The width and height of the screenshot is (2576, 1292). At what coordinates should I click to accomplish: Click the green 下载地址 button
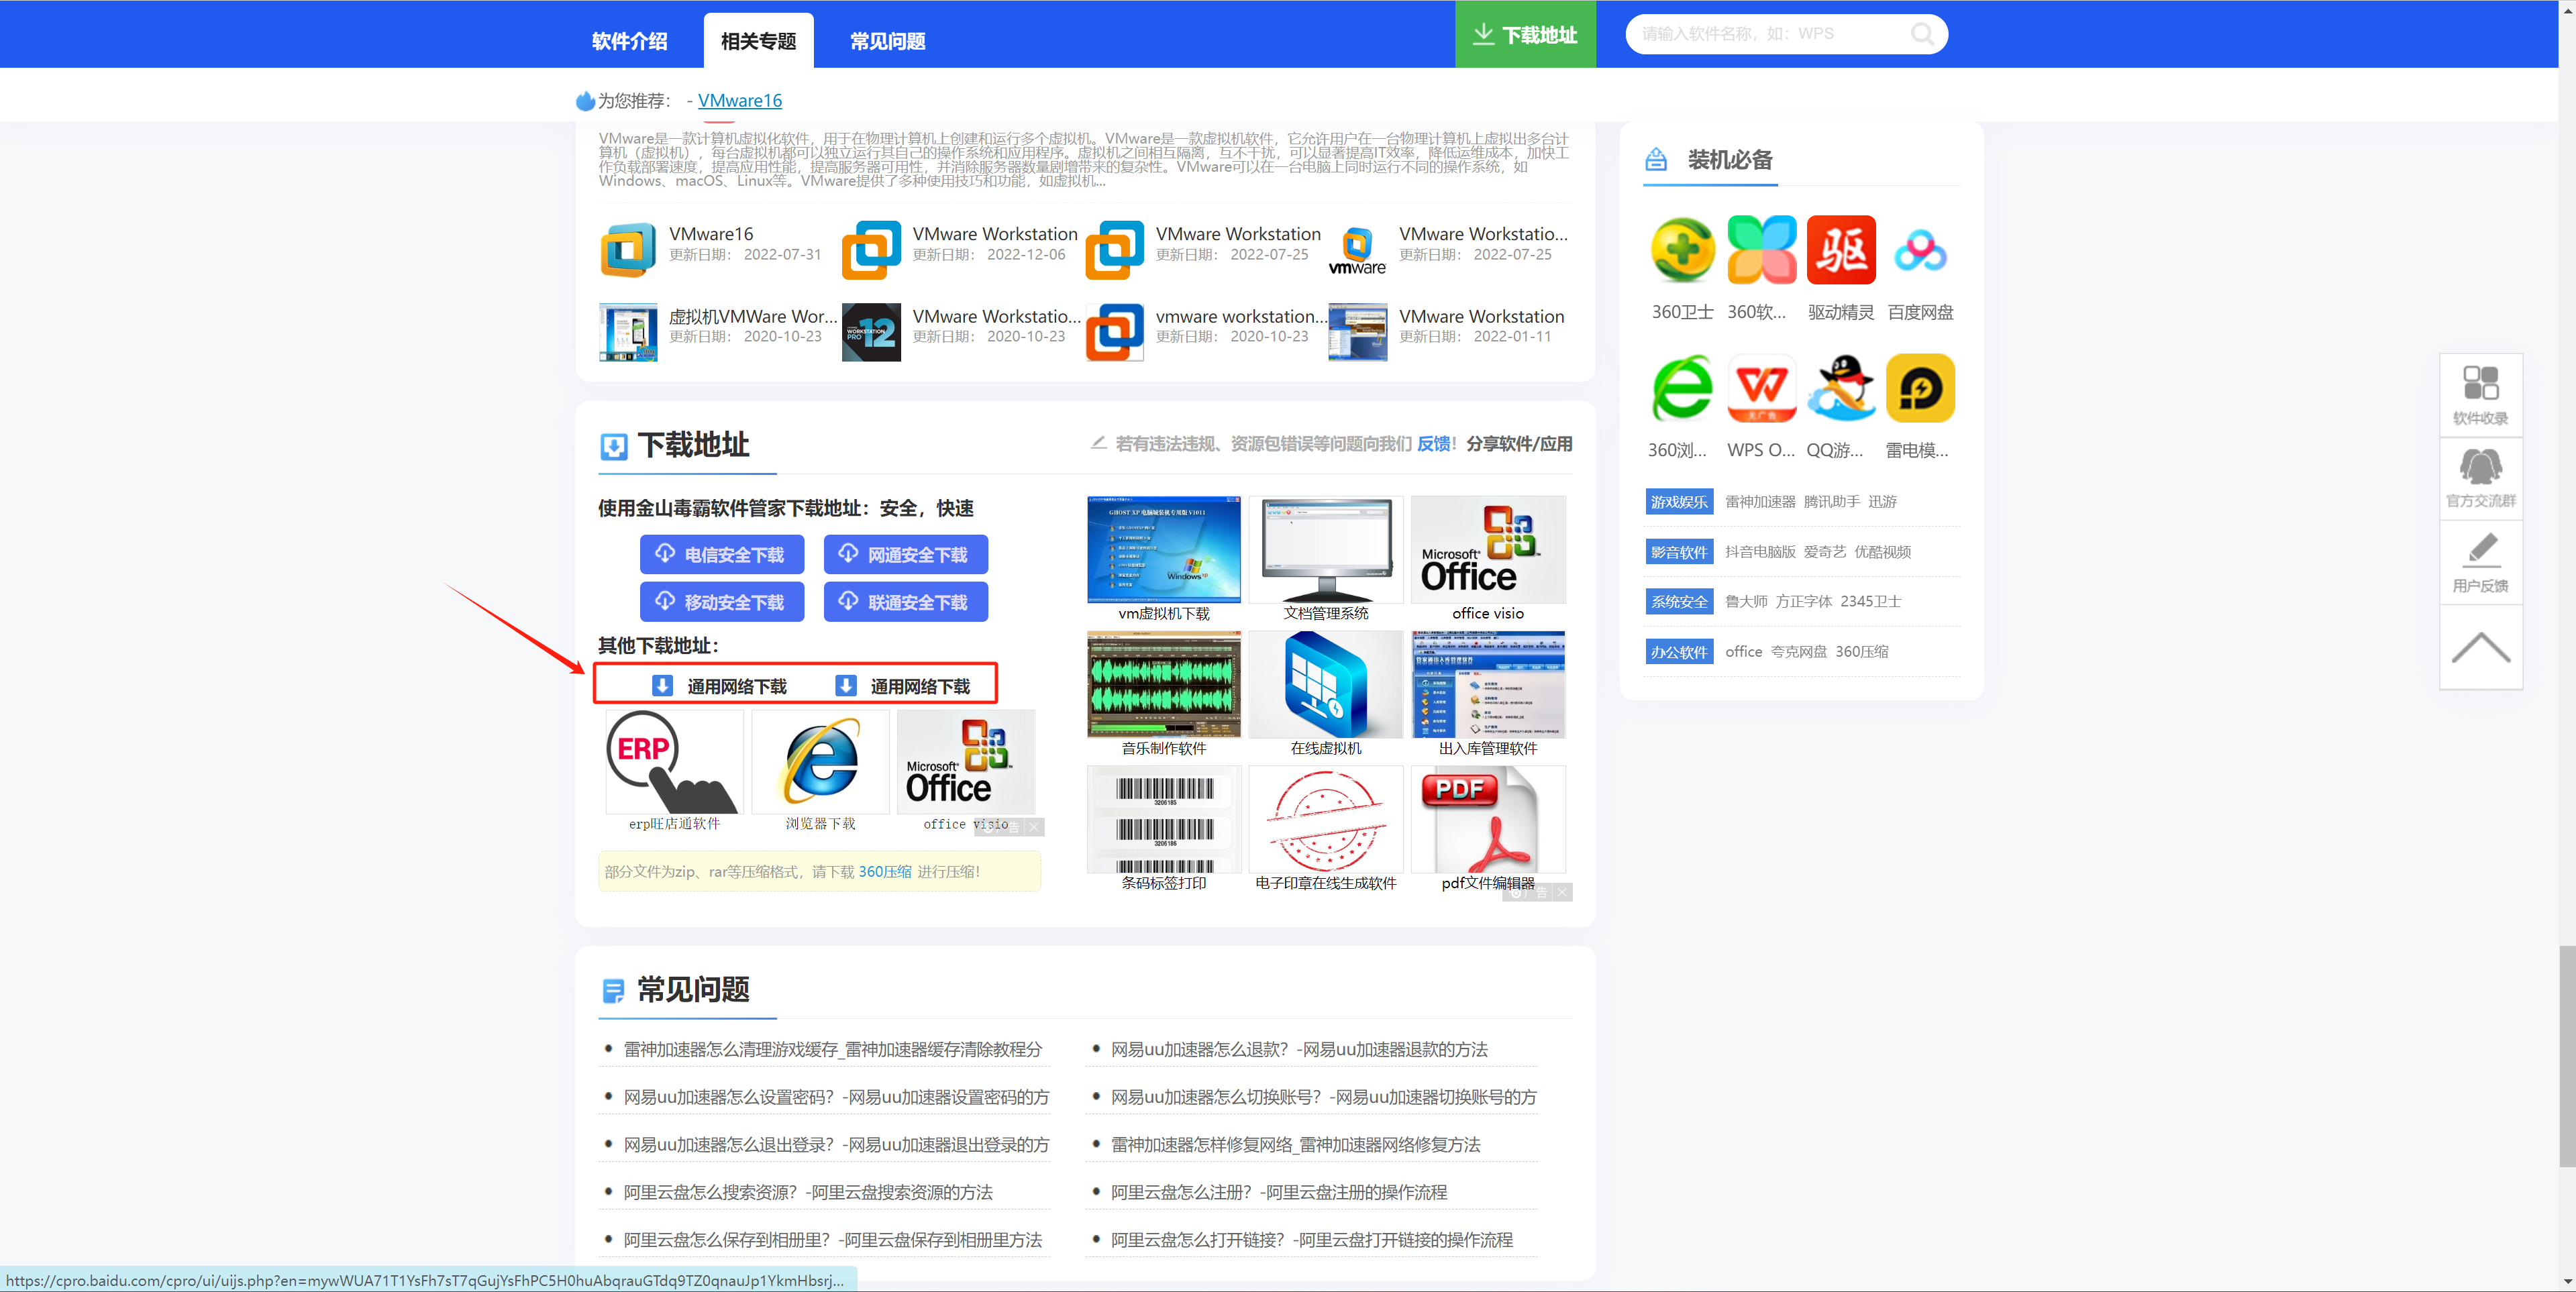[1525, 34]
